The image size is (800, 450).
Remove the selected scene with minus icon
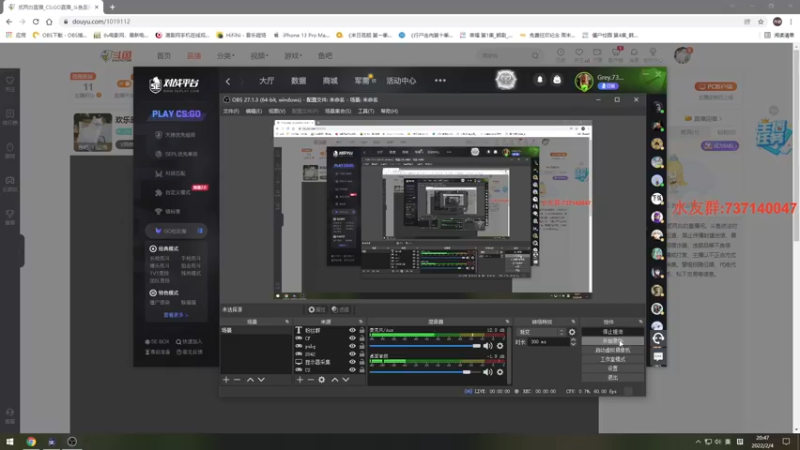click(x=237, y=380)
